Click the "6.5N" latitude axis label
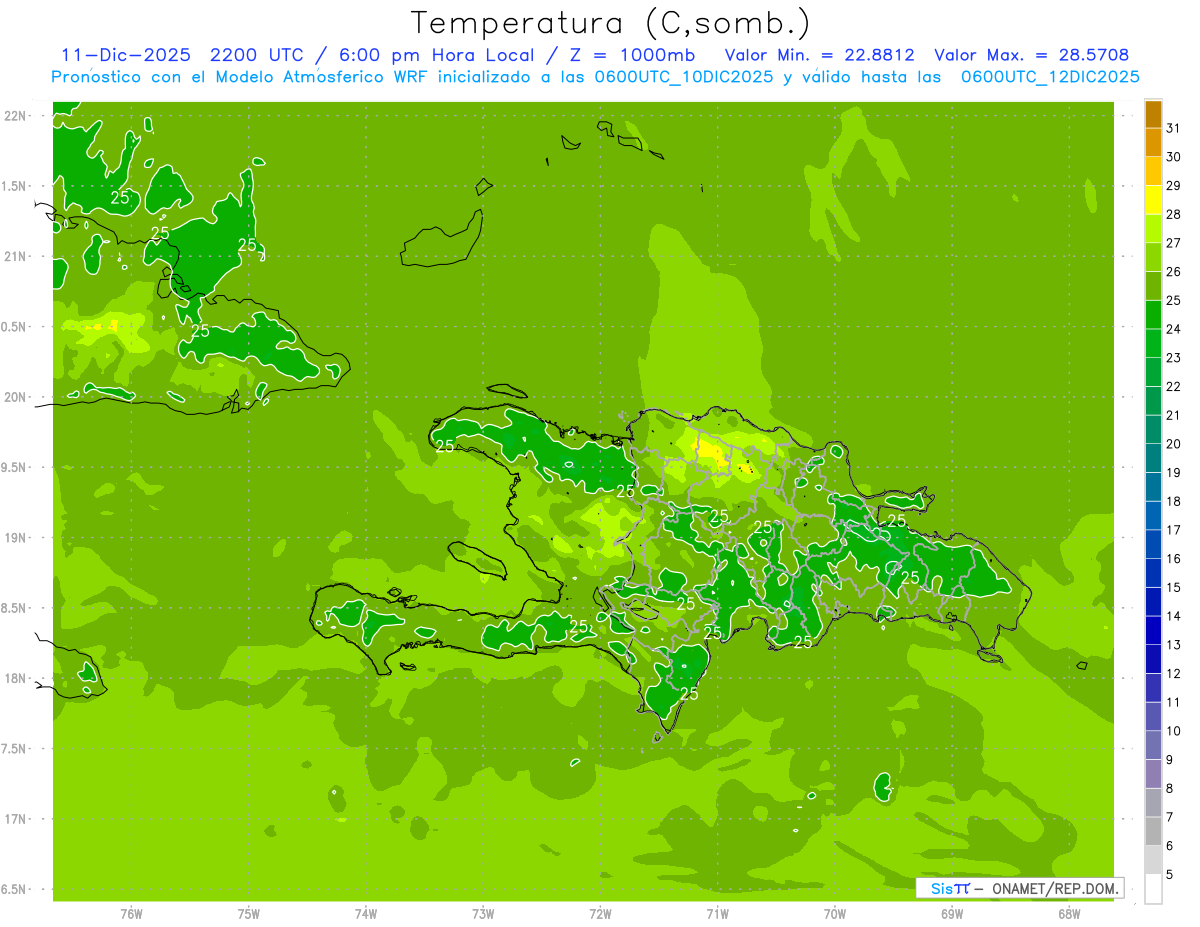This screenshot has width=1200, height=927. [x=14, y=889]
